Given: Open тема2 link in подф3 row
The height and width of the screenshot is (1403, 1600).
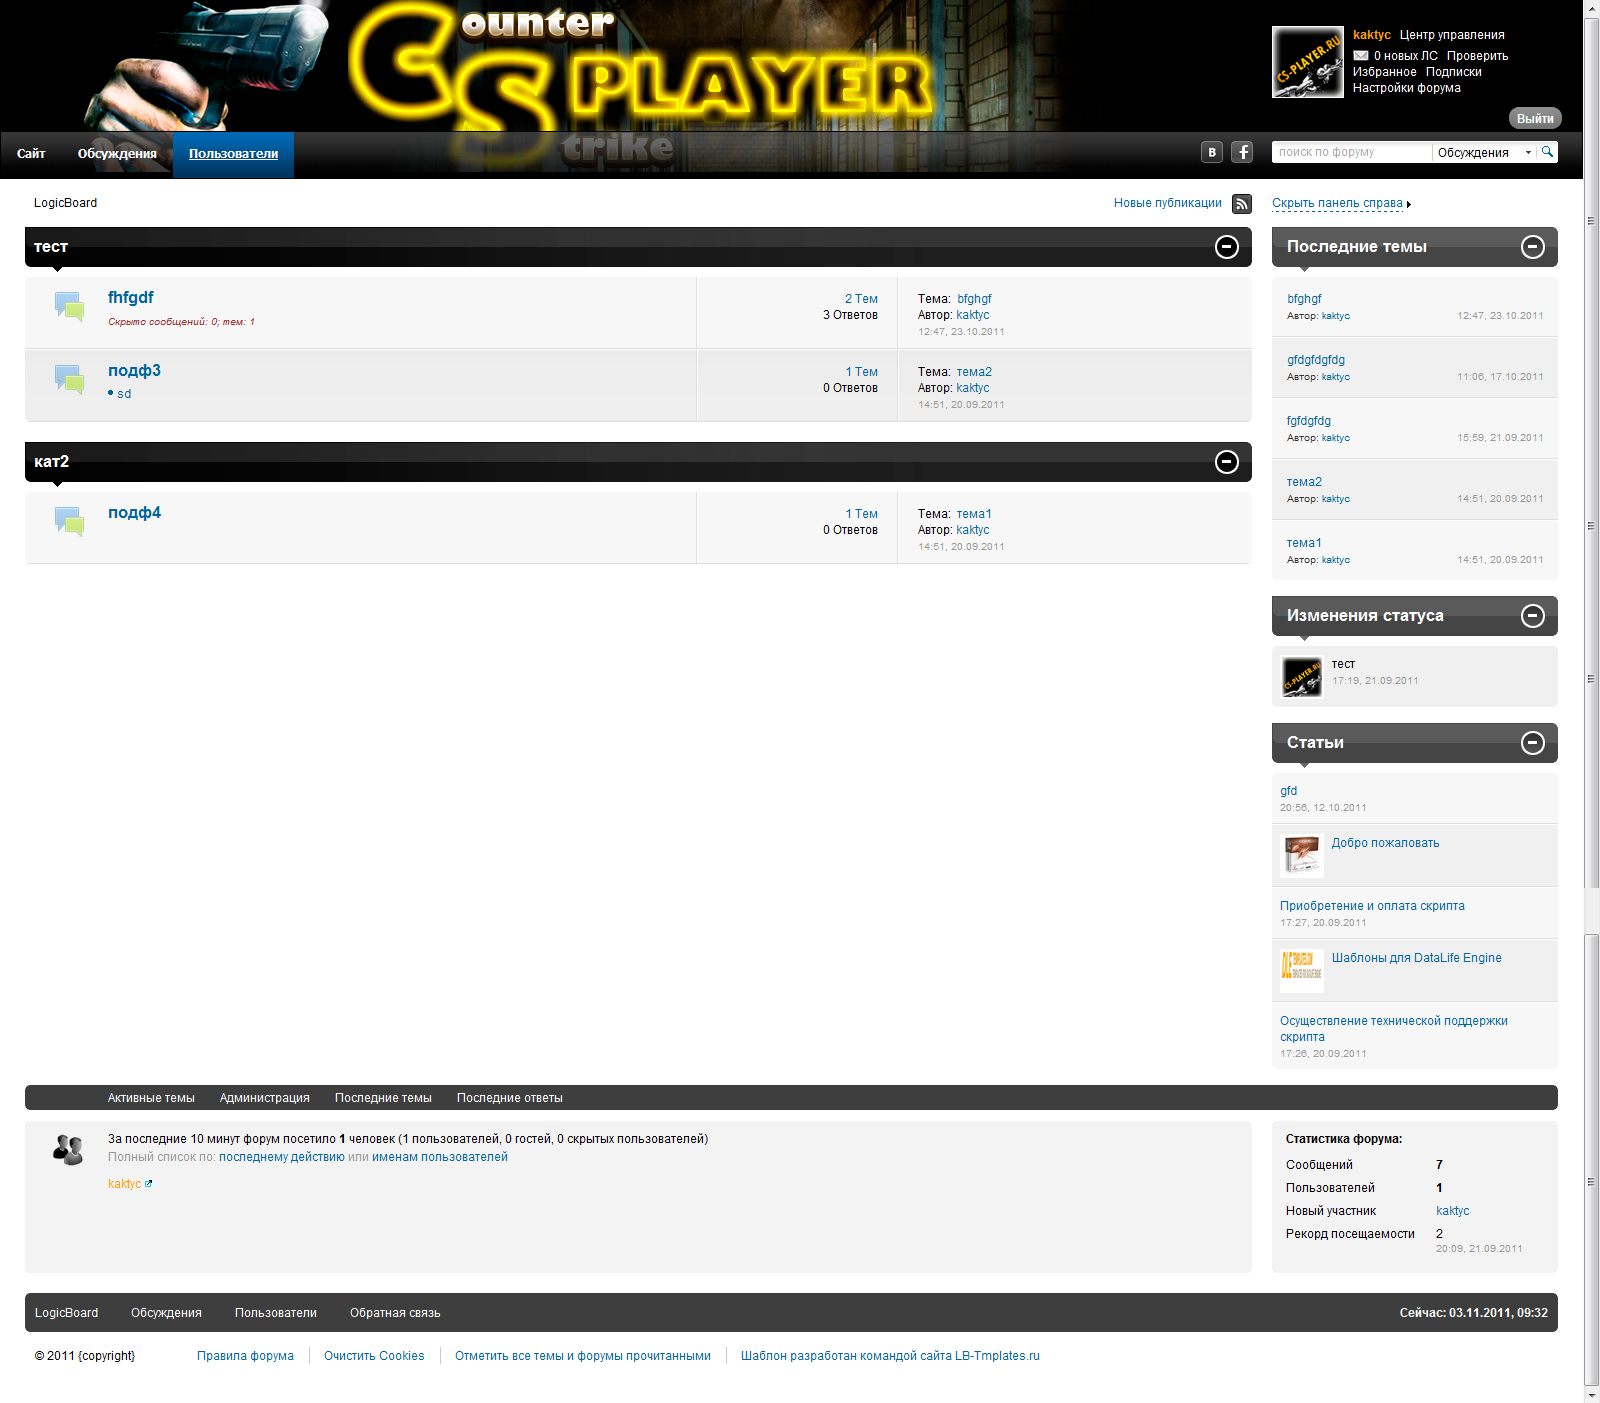Looking at the screenshot, I should [974, 372].
